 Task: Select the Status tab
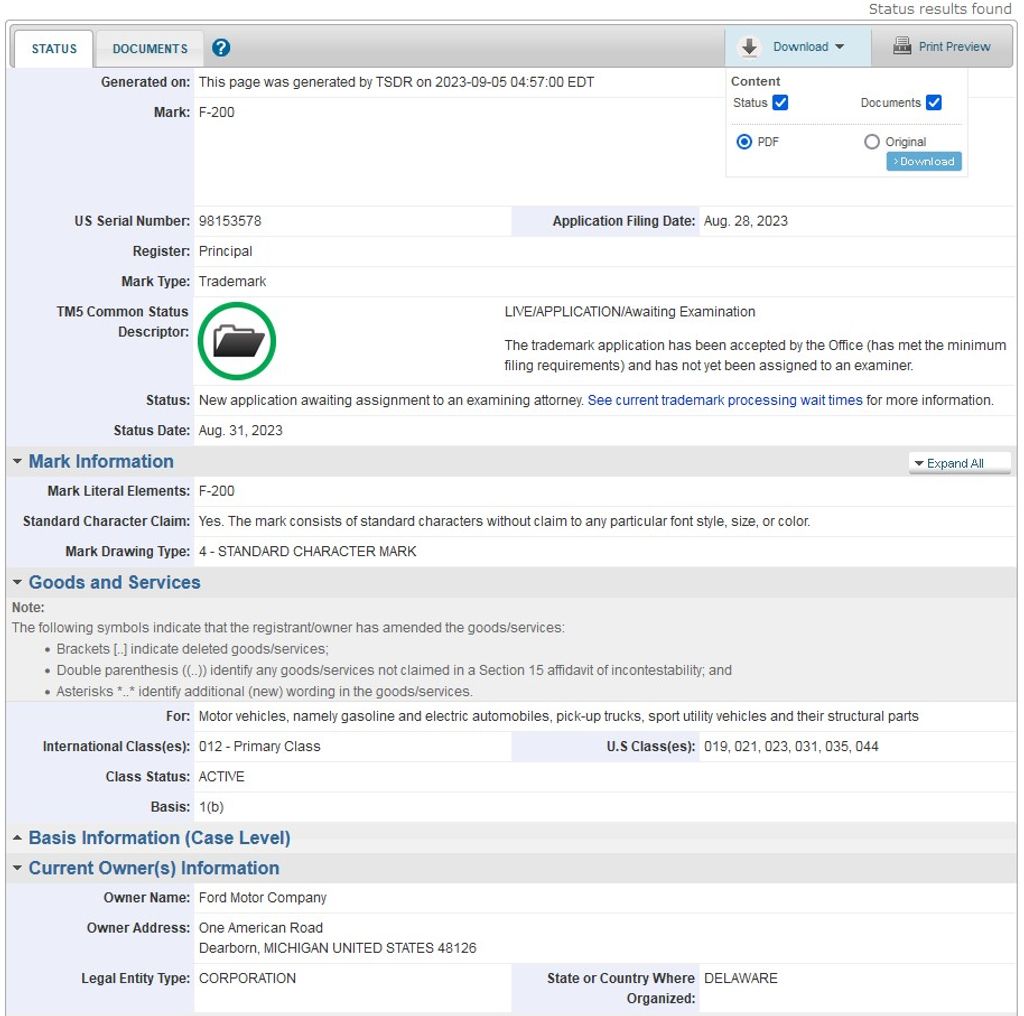pos(54,49)
